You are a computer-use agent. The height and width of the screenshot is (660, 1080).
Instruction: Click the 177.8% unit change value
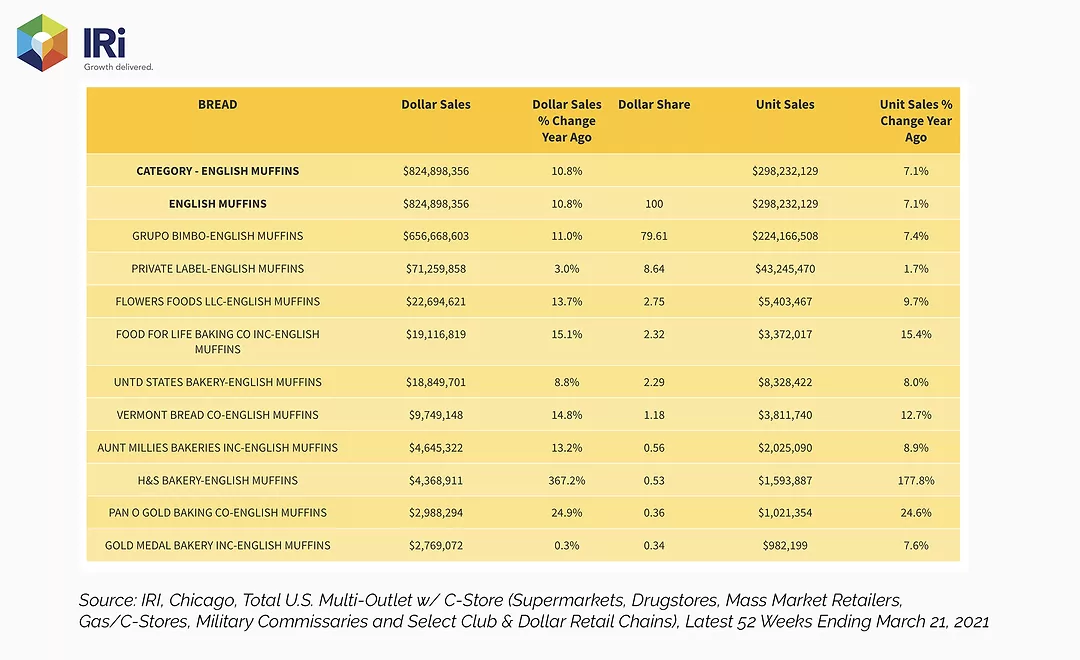916,480
